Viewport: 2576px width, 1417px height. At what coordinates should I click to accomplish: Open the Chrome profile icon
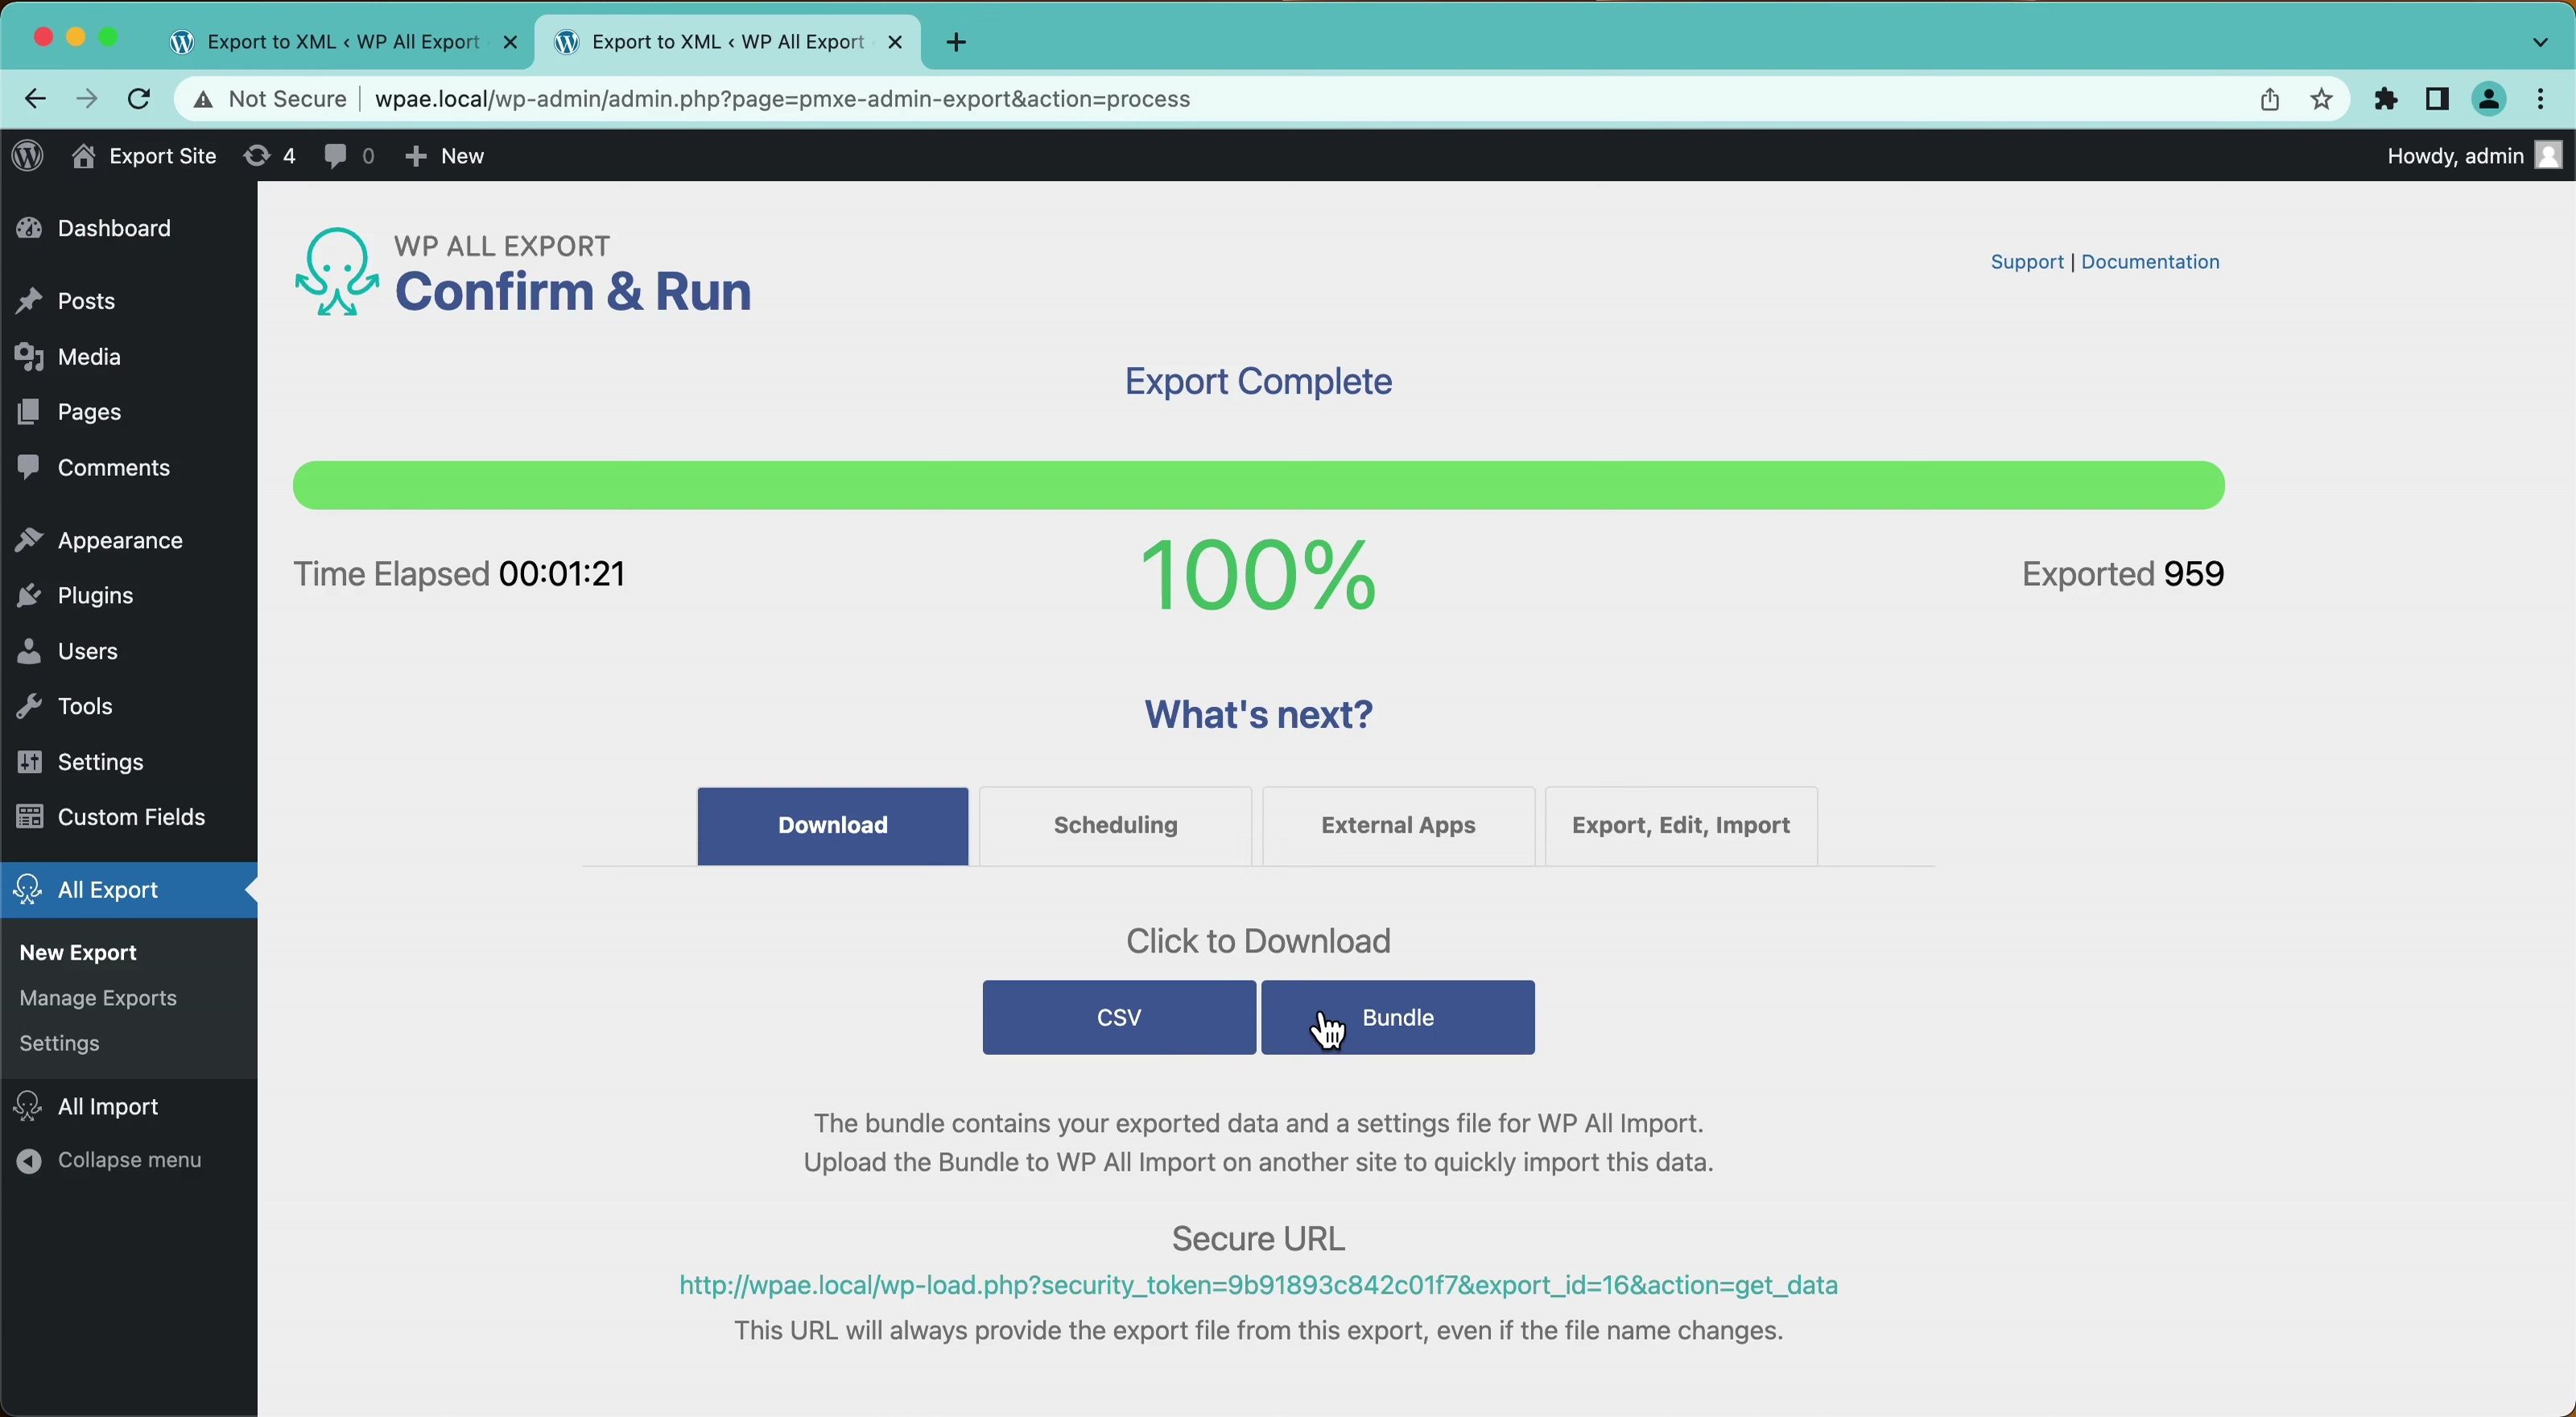pos(2489,99)
